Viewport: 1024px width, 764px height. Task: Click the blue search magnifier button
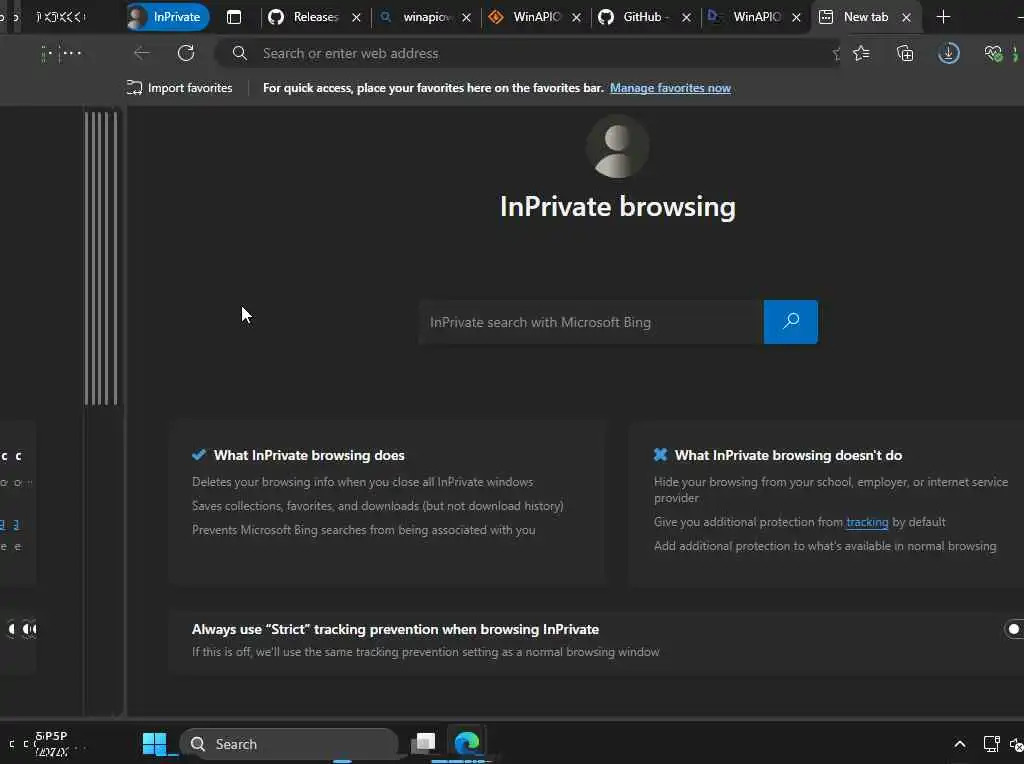(x=790, y=322)
